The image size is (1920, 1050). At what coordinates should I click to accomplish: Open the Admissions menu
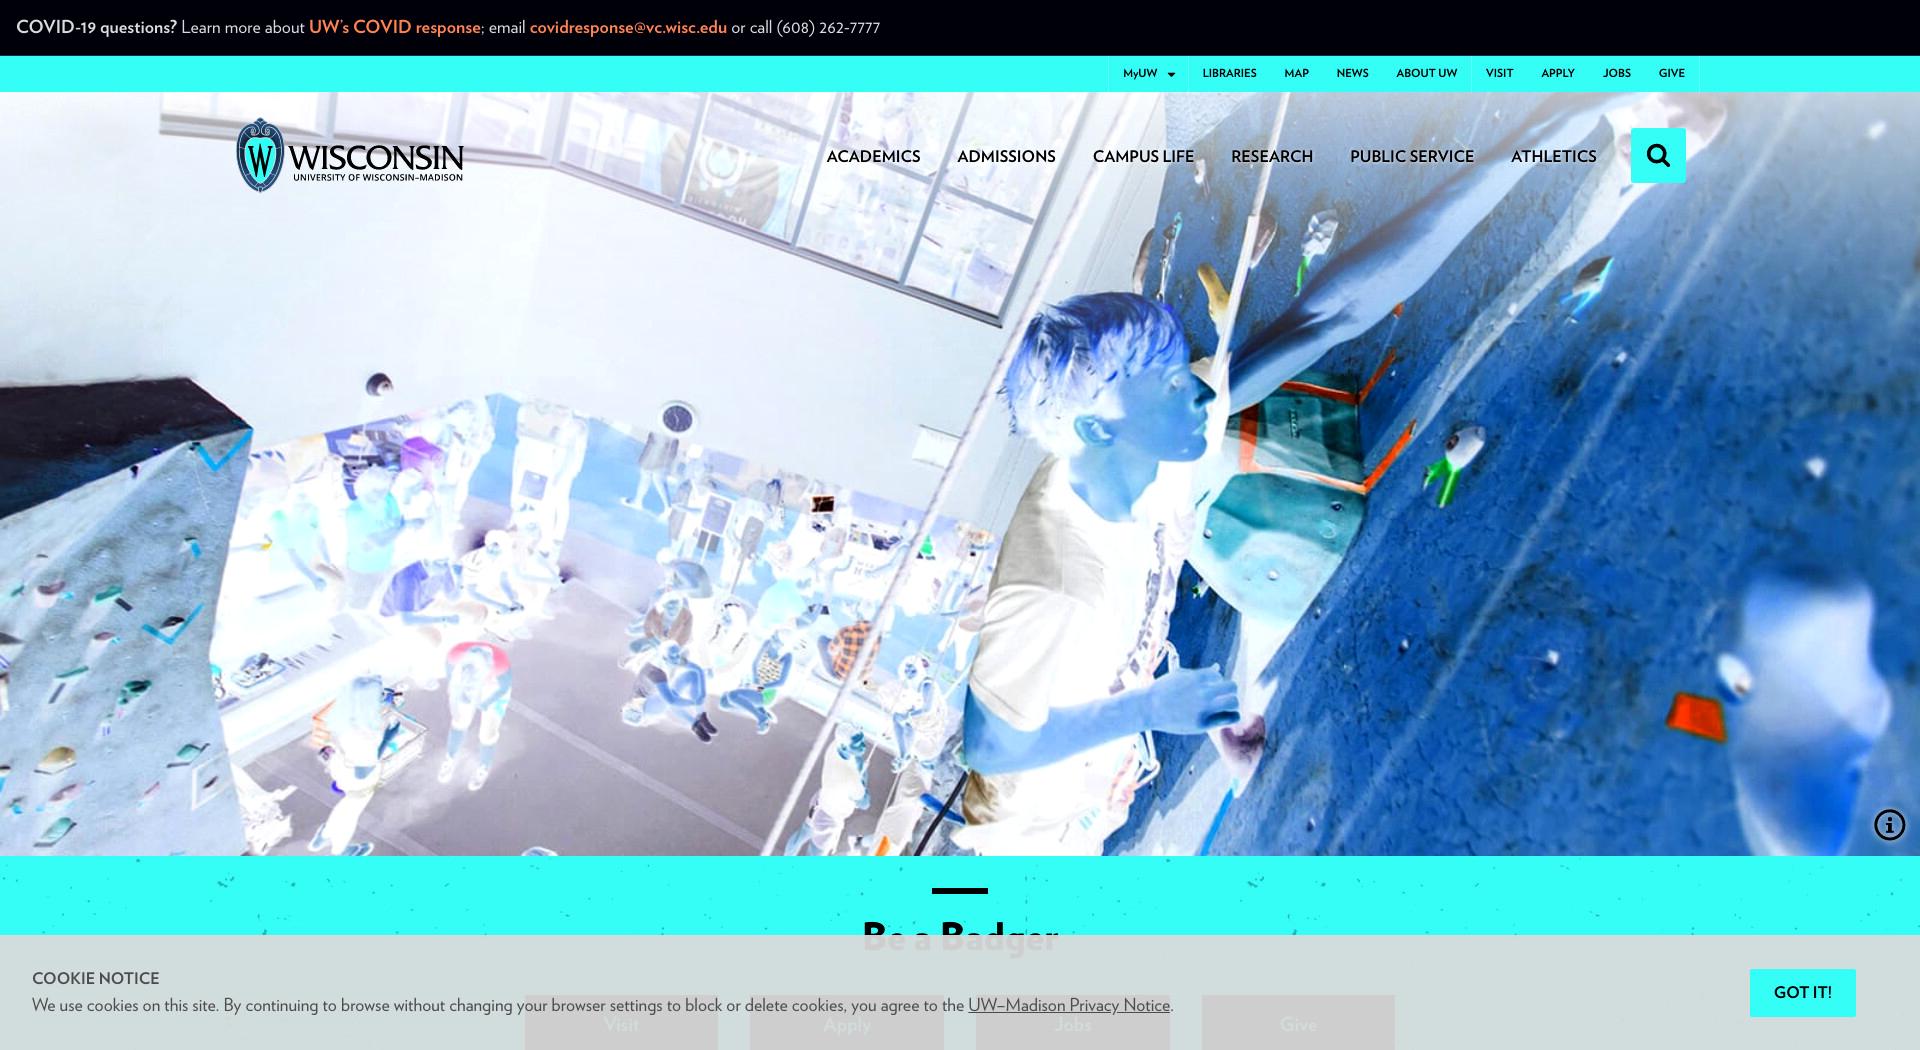pyautogui.click(x=1006, y=156)
